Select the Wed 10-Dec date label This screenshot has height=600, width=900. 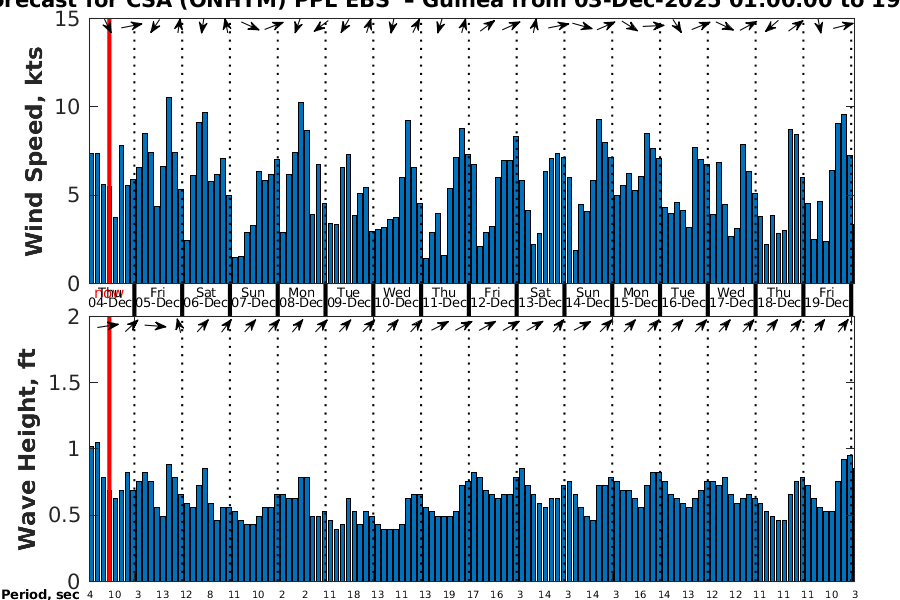click(397, 298)
